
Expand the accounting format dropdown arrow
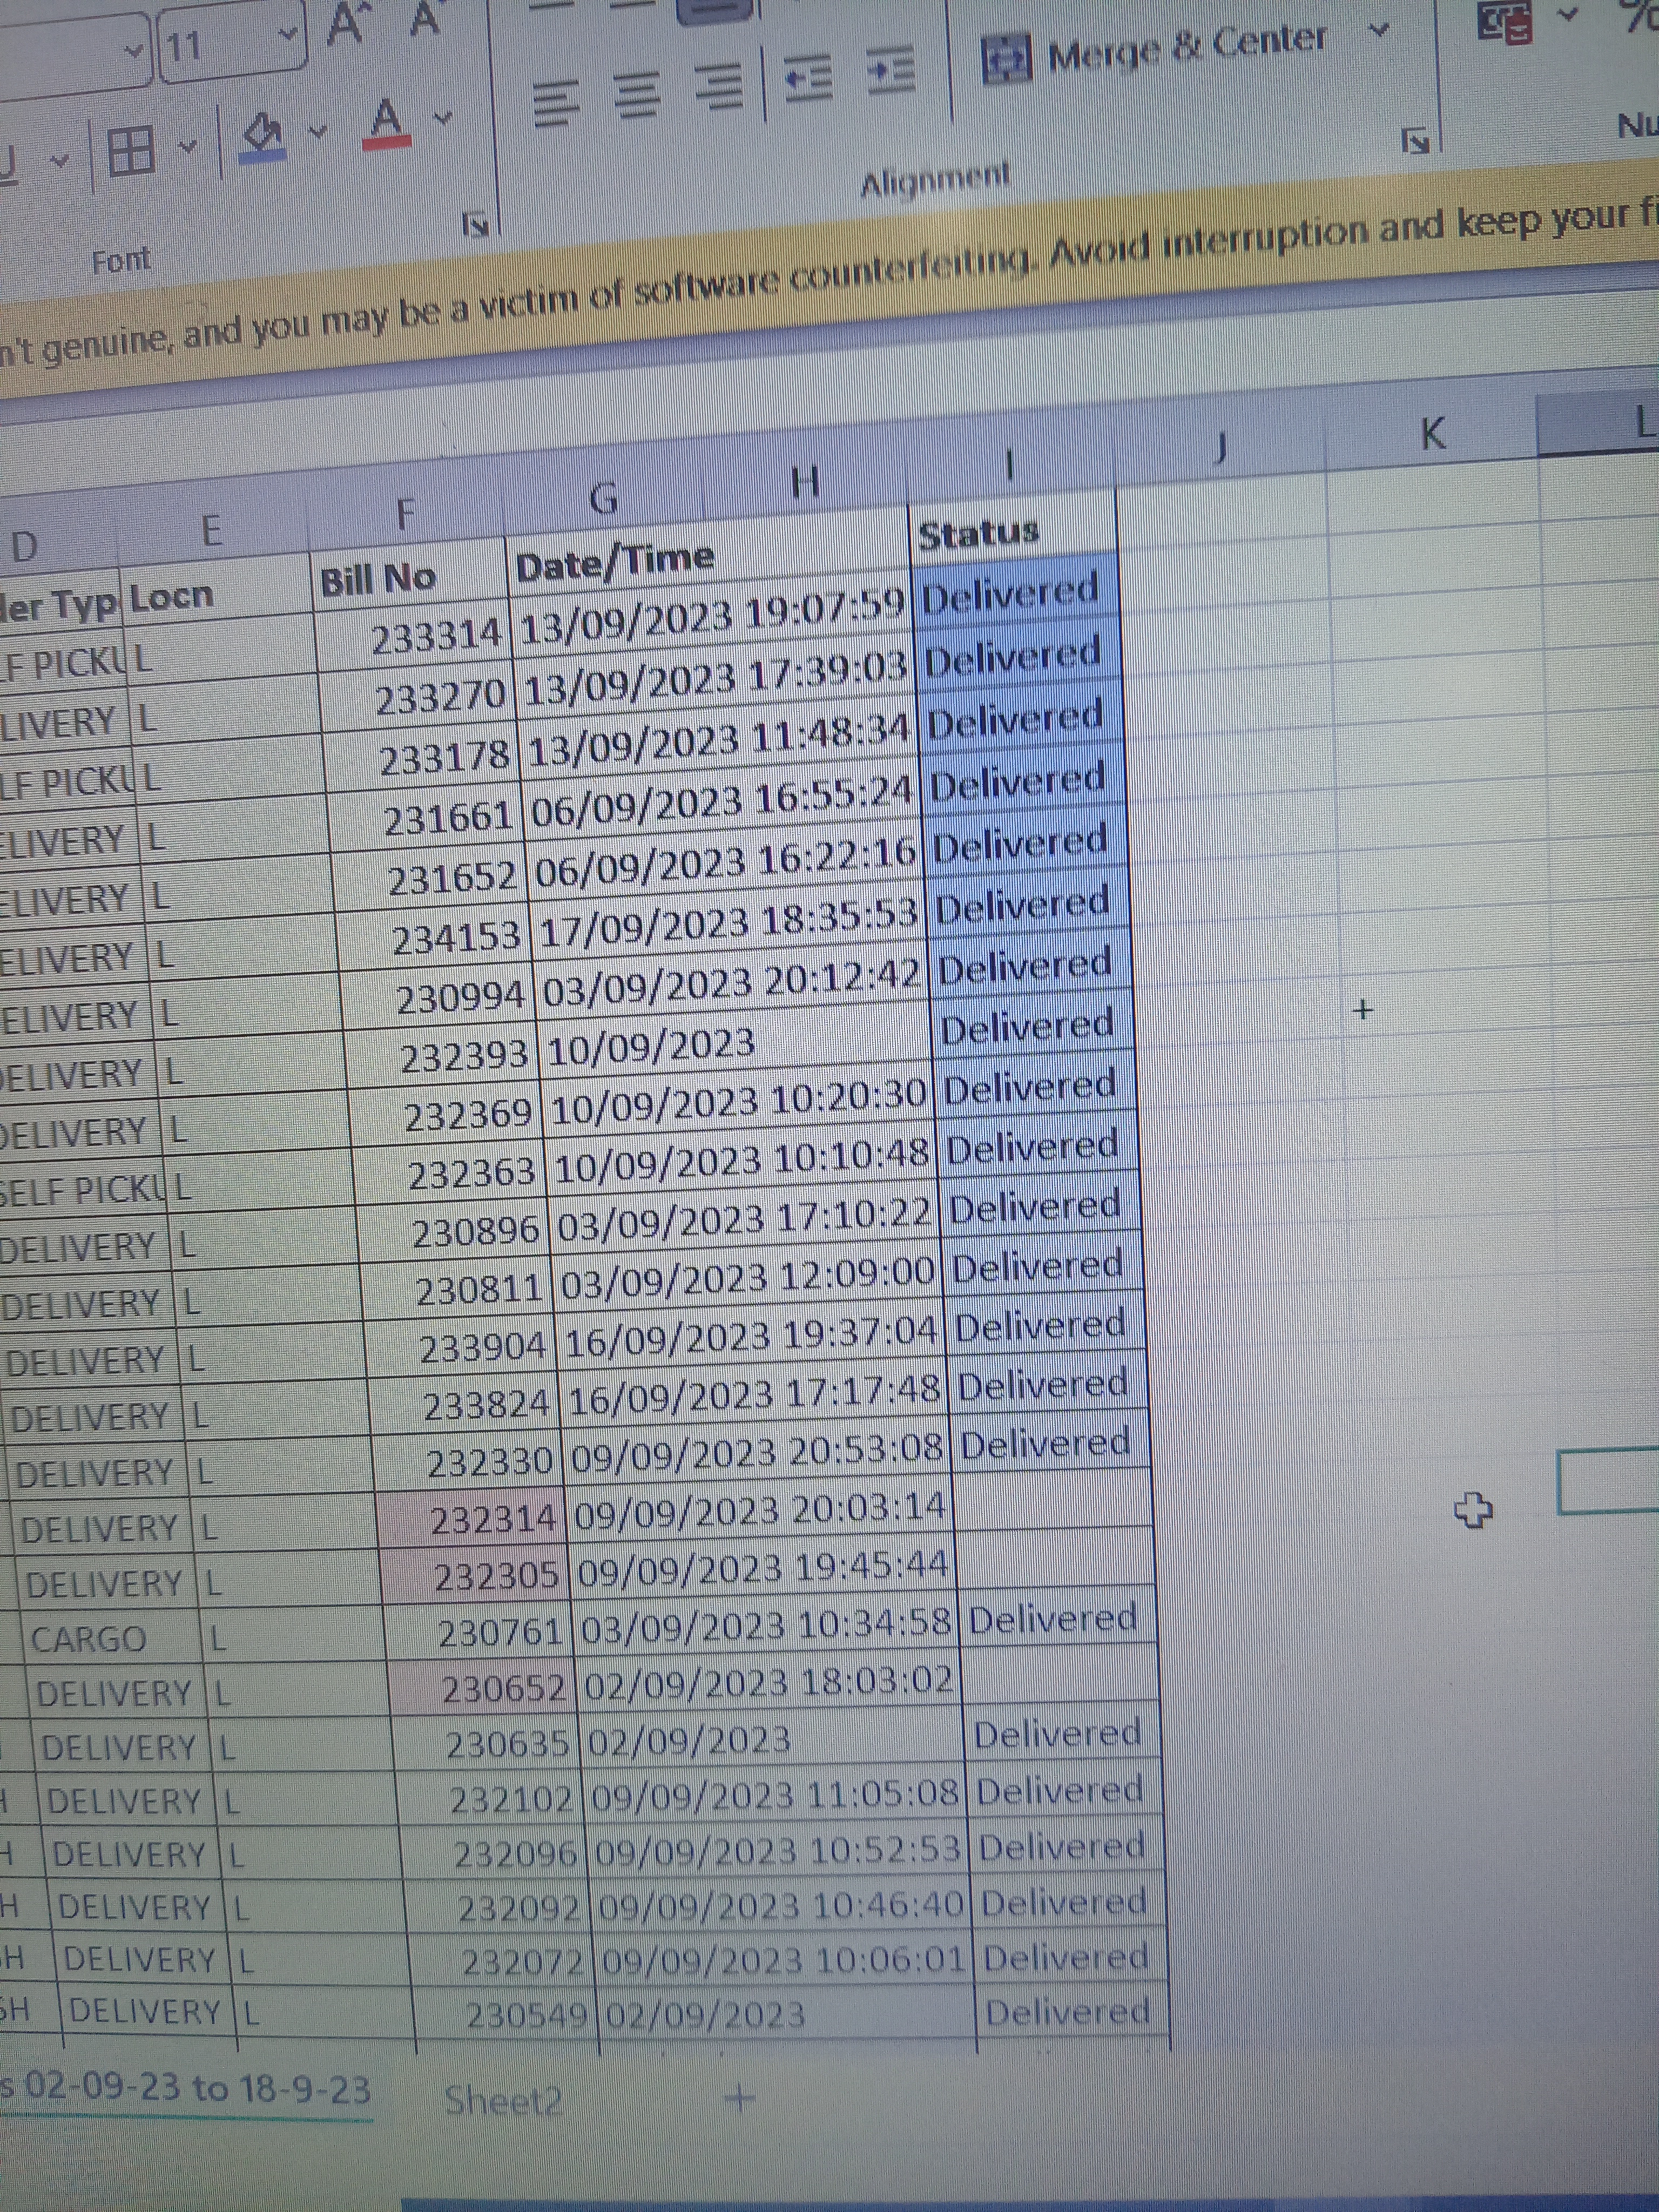[1568, 15]
